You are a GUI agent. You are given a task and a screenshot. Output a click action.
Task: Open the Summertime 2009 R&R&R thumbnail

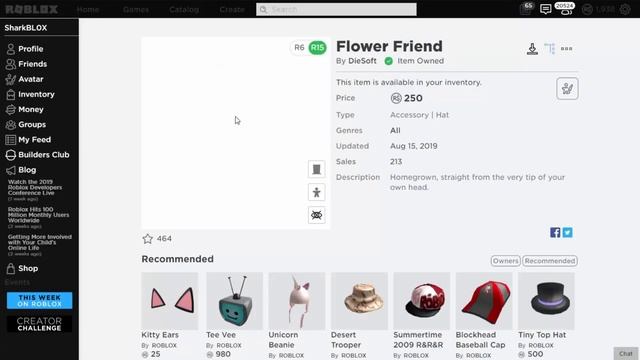coord(422,301)
